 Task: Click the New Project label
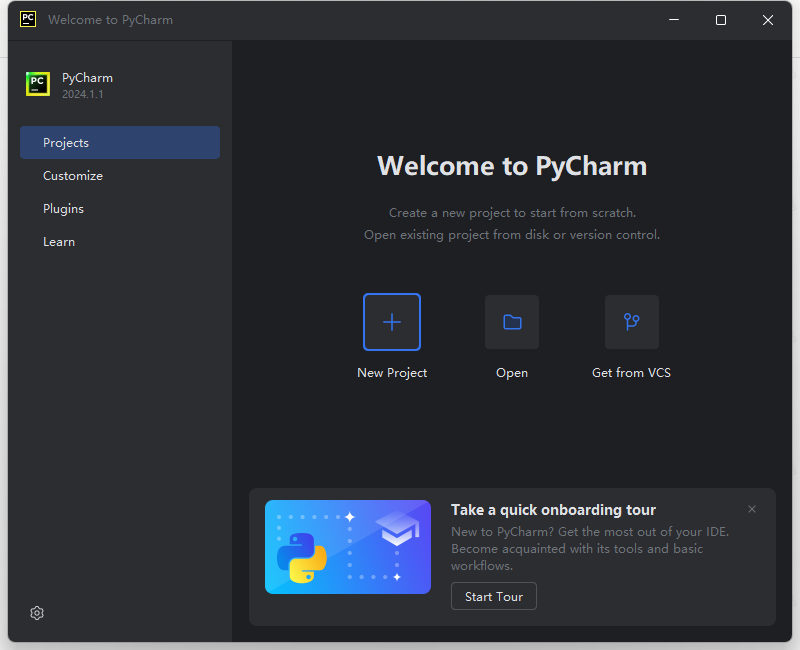click(392, 373)
